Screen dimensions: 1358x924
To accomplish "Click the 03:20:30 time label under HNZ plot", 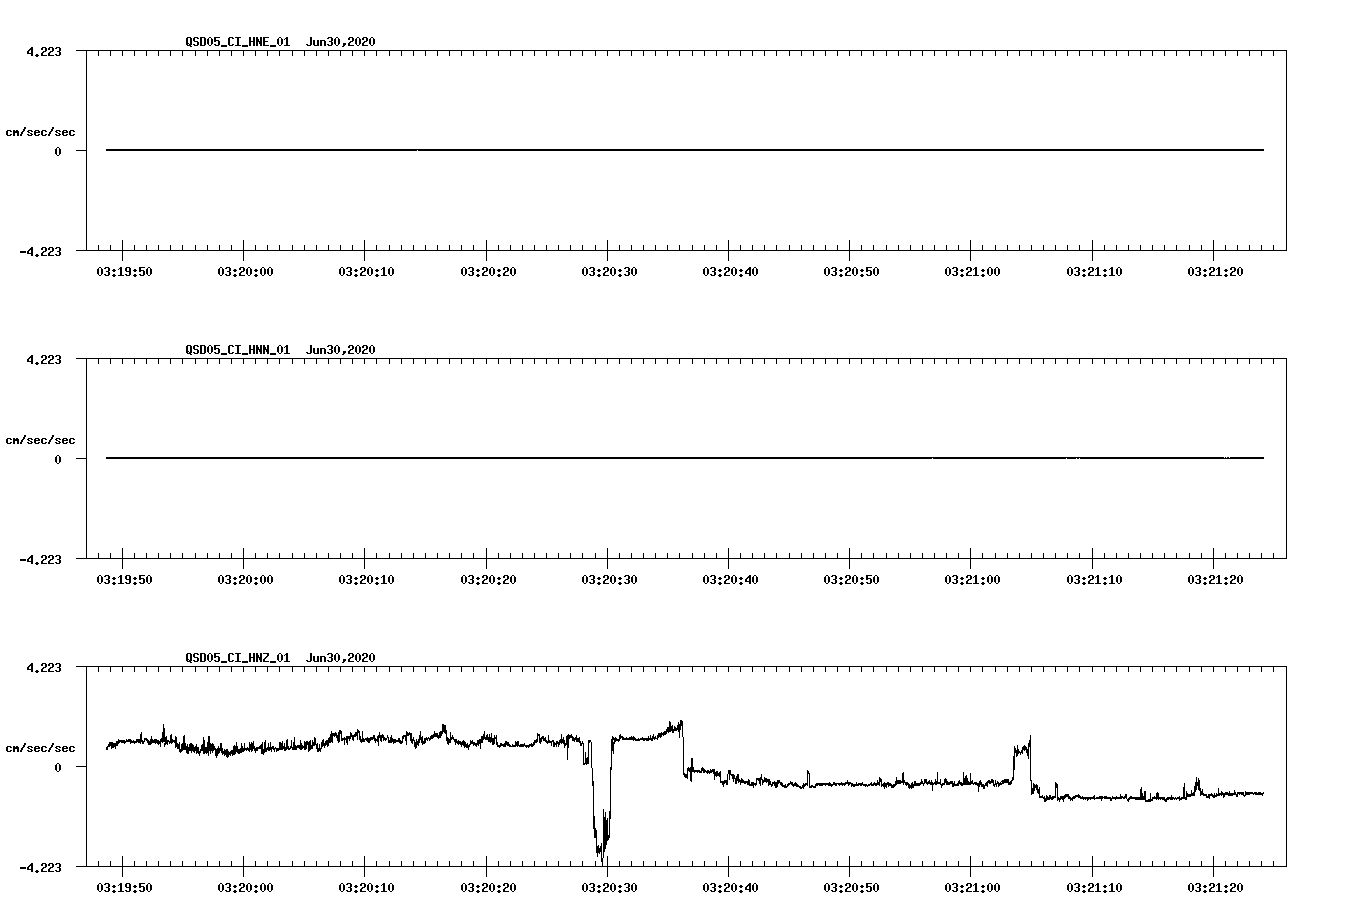I will (608, 887).
